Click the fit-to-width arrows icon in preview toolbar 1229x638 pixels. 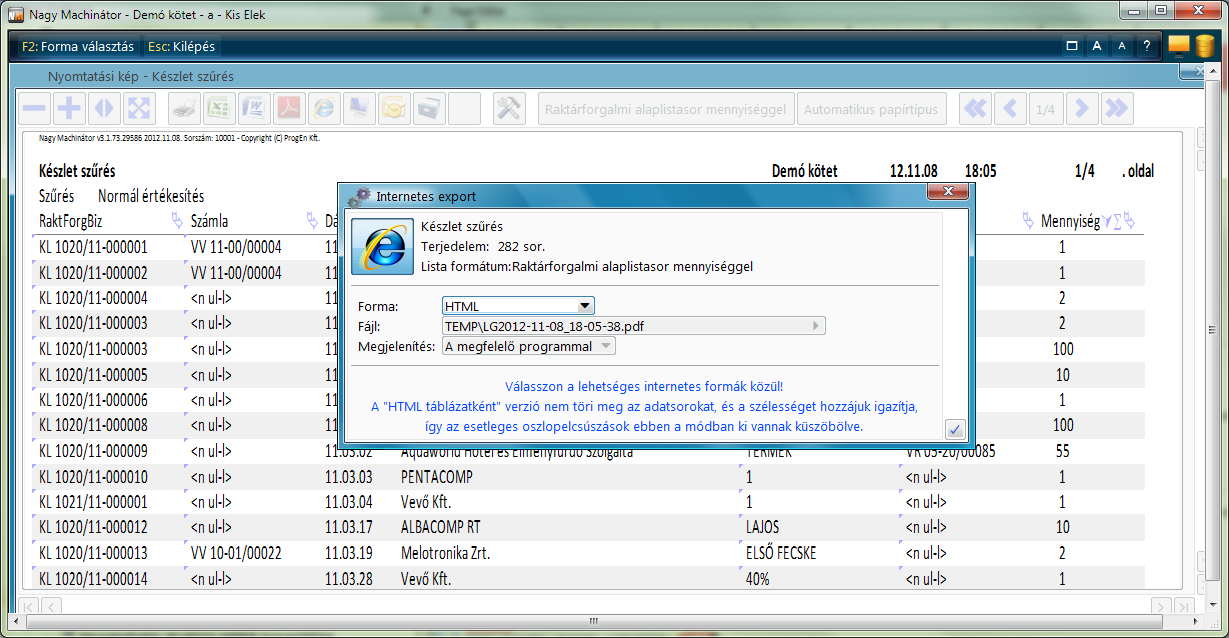pyautogui.click(x=104, y=109)
